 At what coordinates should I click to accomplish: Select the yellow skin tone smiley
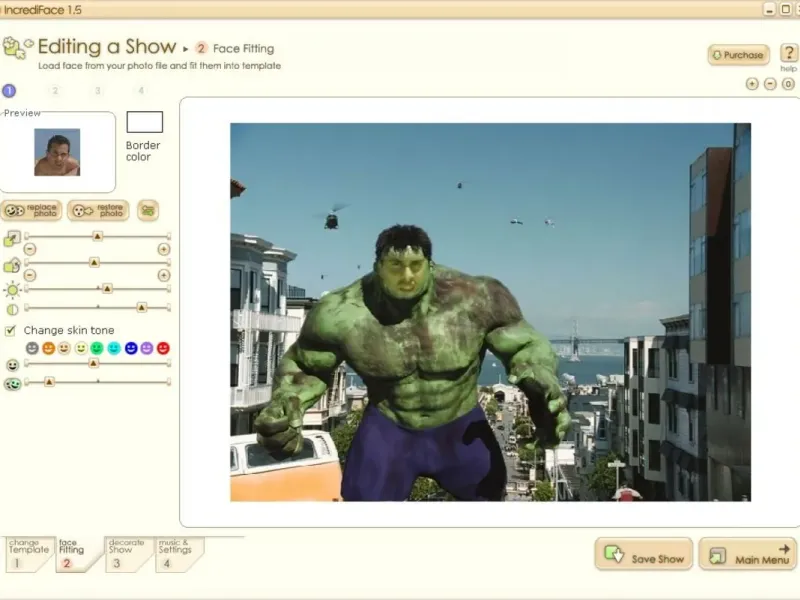click(81, 348)
